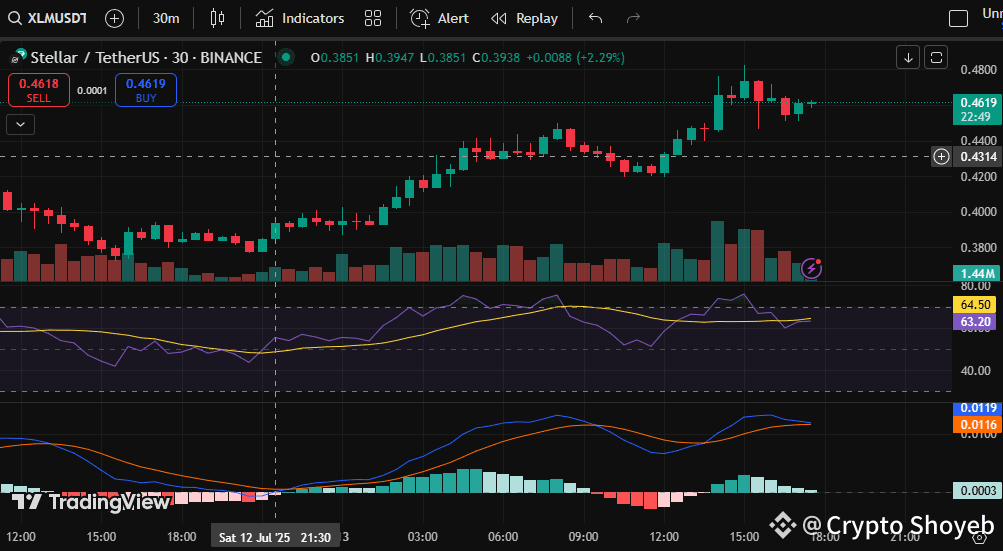This screenshot has width=1003, height=551.
Task: Expand the indicator legend chevron
Action: [21, 124]
